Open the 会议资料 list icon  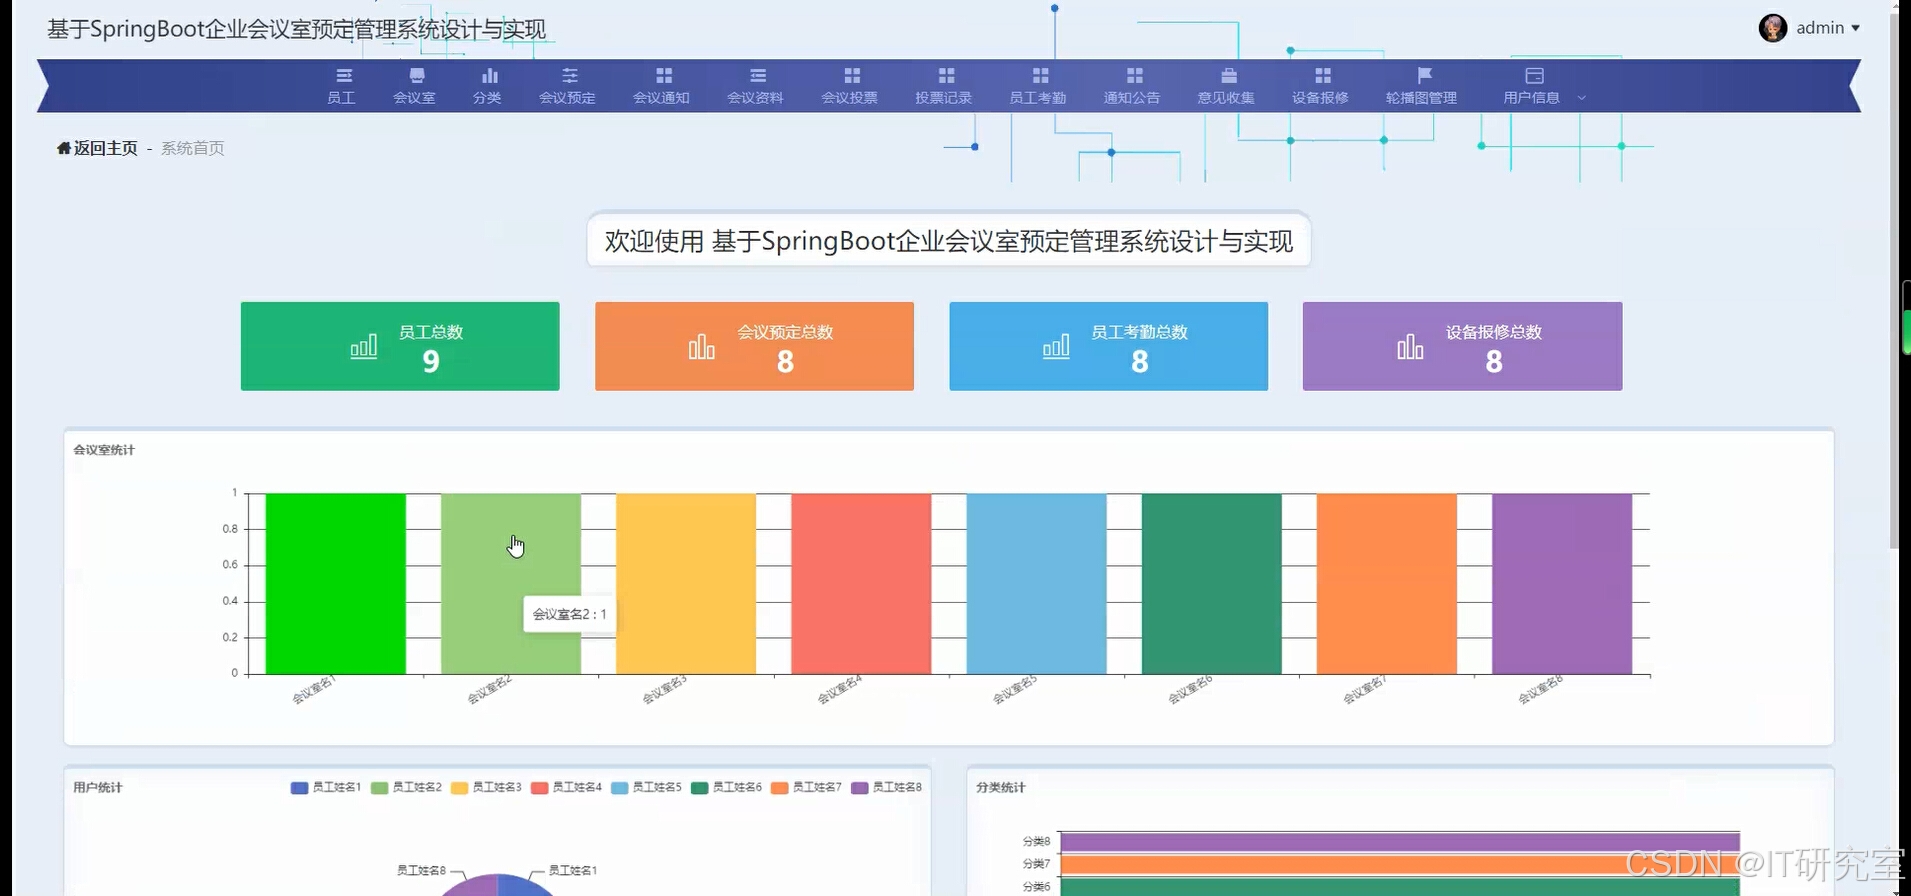pyautogui.click(x=758, y=76)
